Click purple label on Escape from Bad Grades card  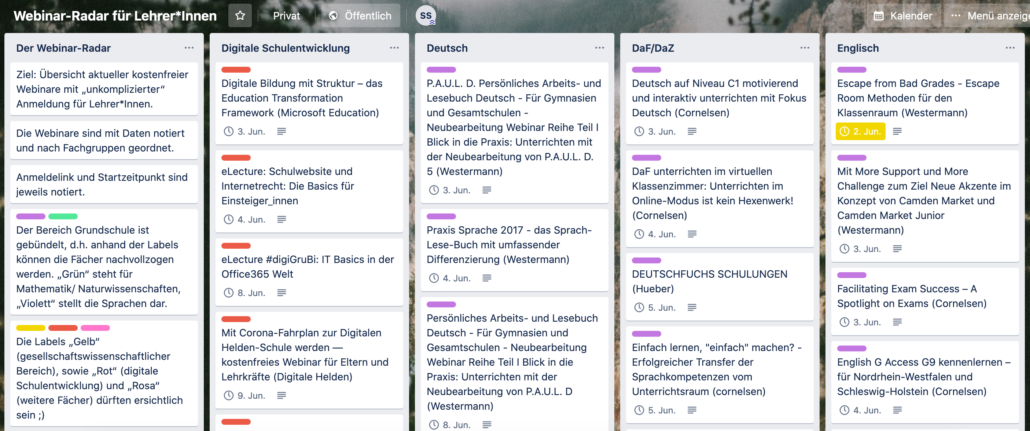tap(852, 70)
